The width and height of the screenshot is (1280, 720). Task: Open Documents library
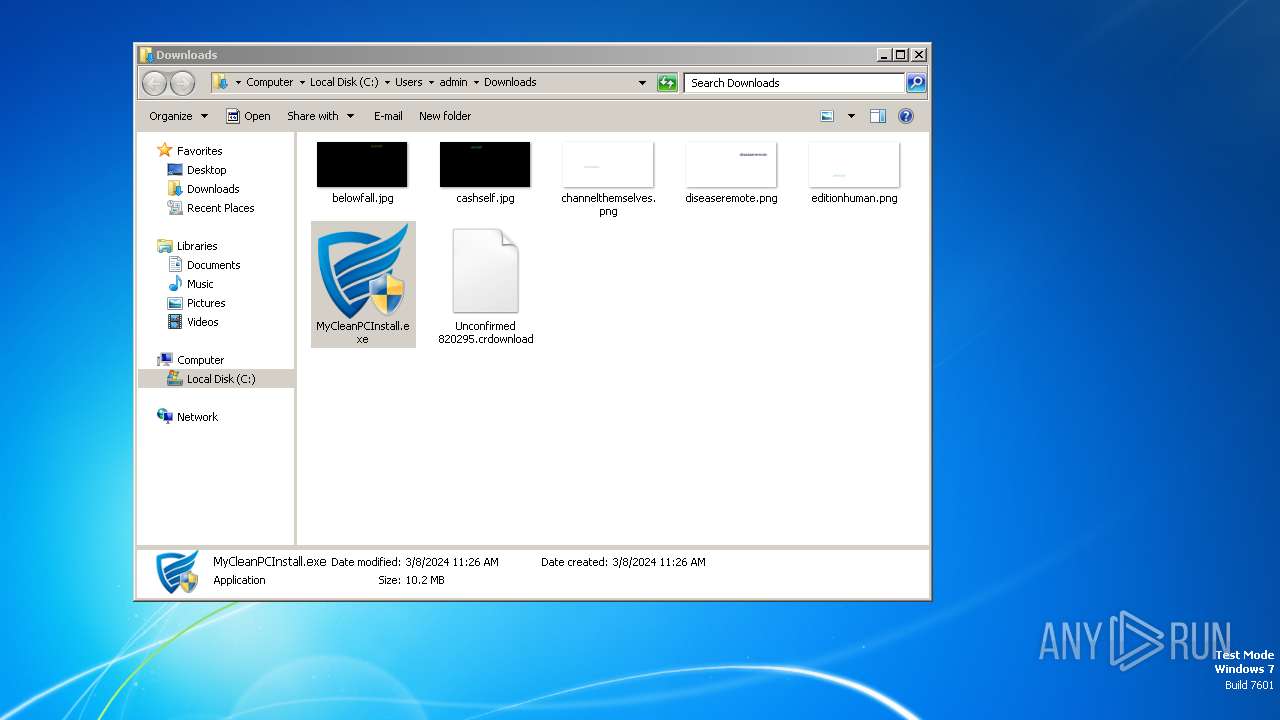pyautogui.click(x=213, y=265)
